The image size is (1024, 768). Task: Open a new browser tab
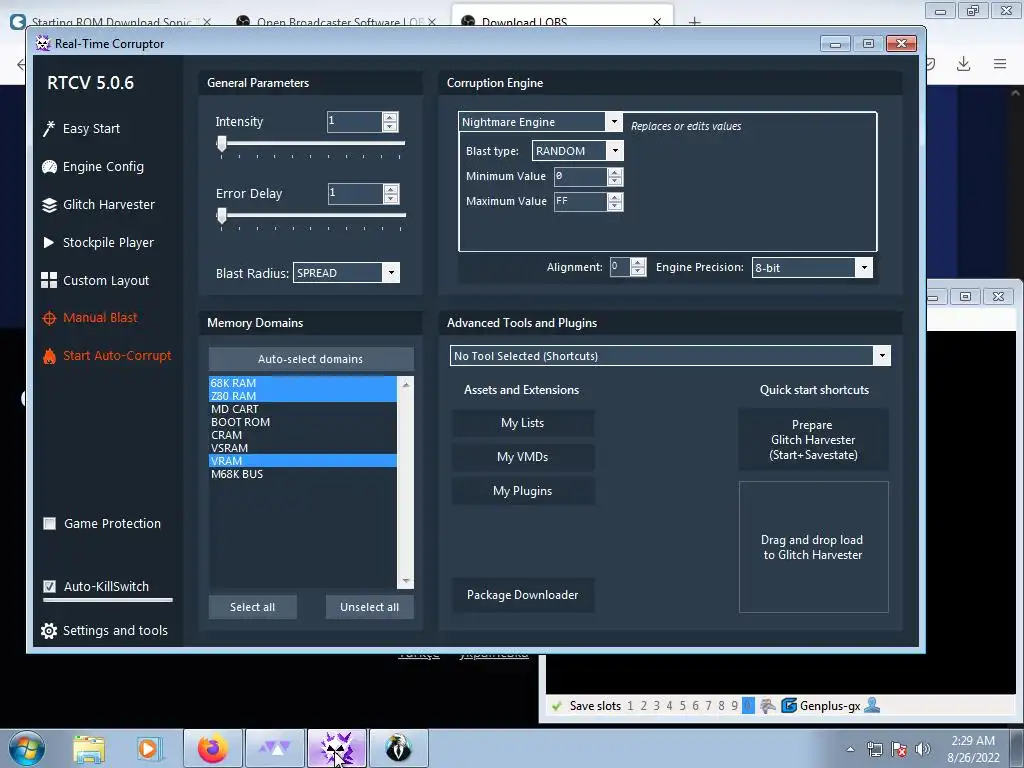[694, 22]
